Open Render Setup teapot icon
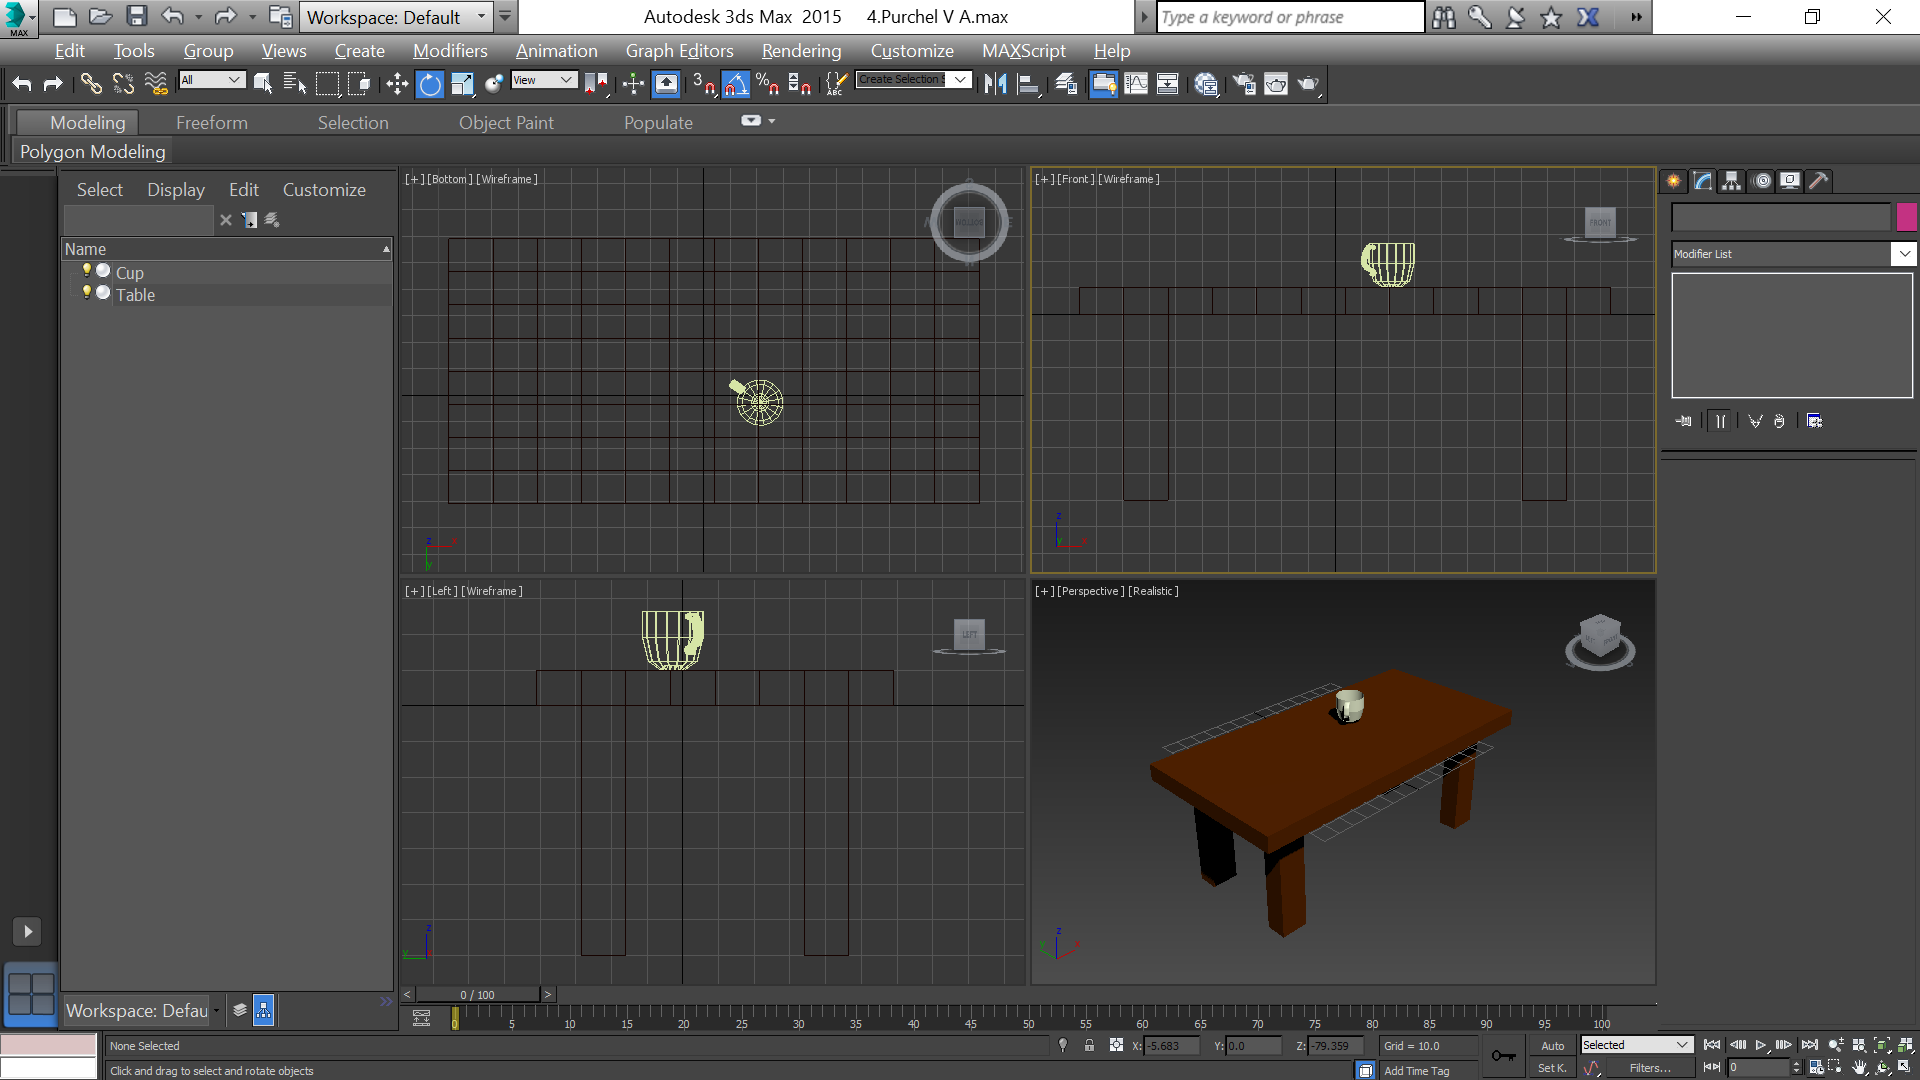 pyautogui.click(x=1244, y=84)
